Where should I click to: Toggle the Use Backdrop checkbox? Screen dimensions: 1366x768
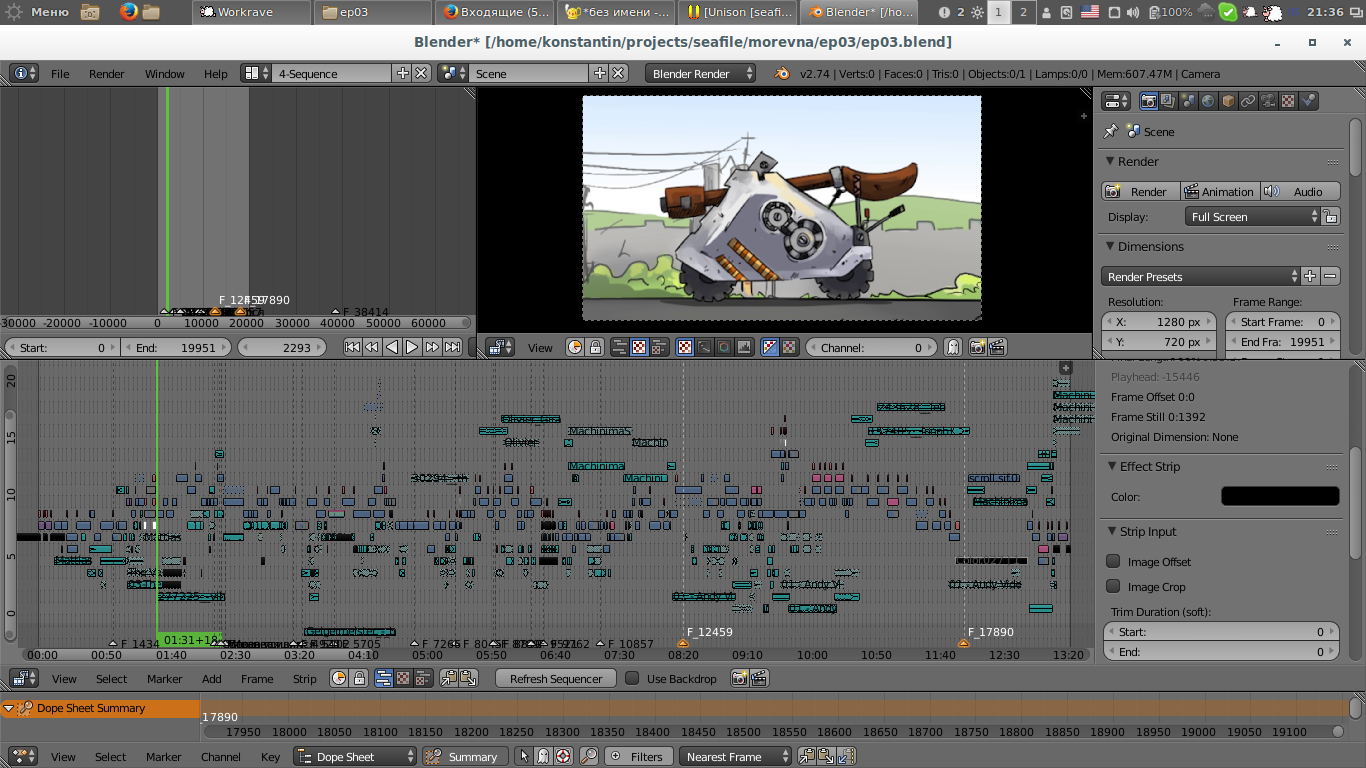click(632, 678)
